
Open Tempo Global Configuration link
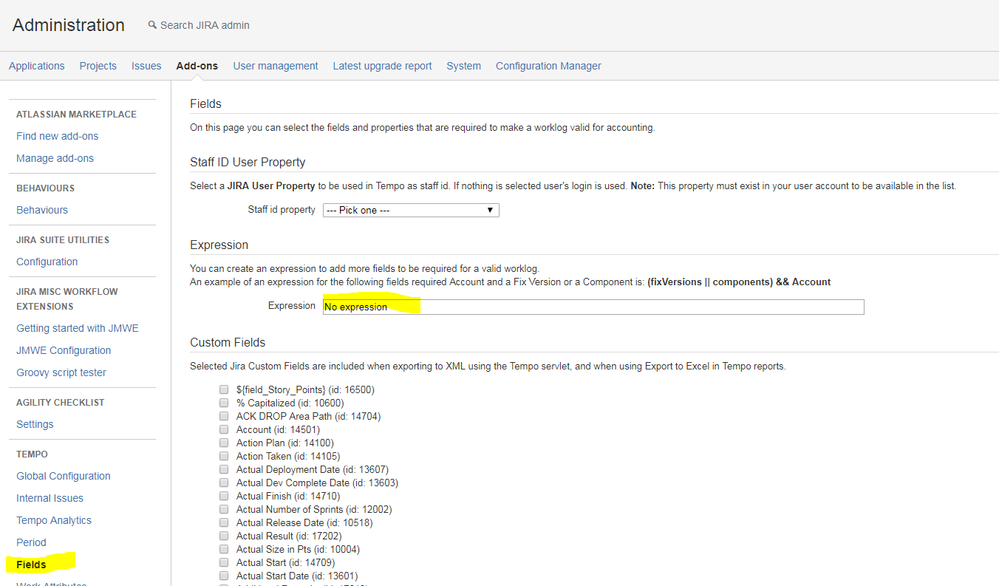click(x=63, y=476)
